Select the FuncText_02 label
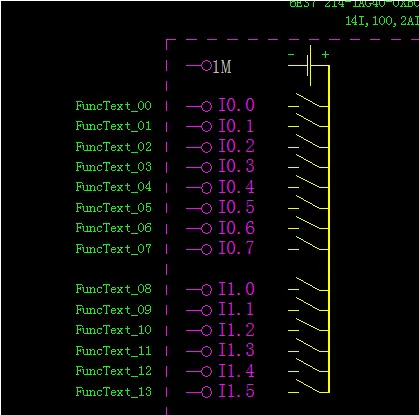419x415 pixels. pyautogui.click(x=113, y=147)
